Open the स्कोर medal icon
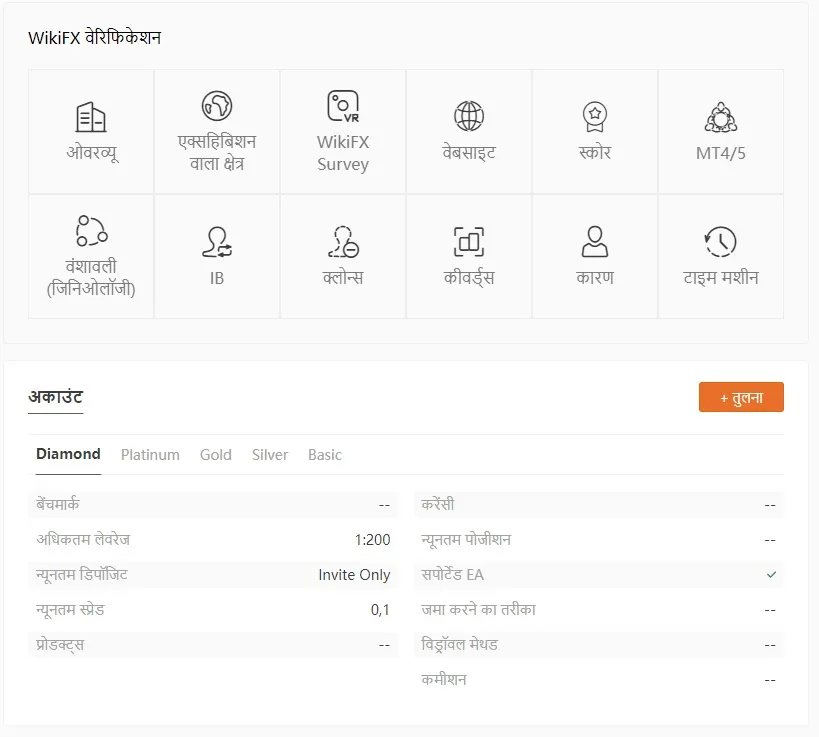819x737 pixels. click(x=595, y=116)
